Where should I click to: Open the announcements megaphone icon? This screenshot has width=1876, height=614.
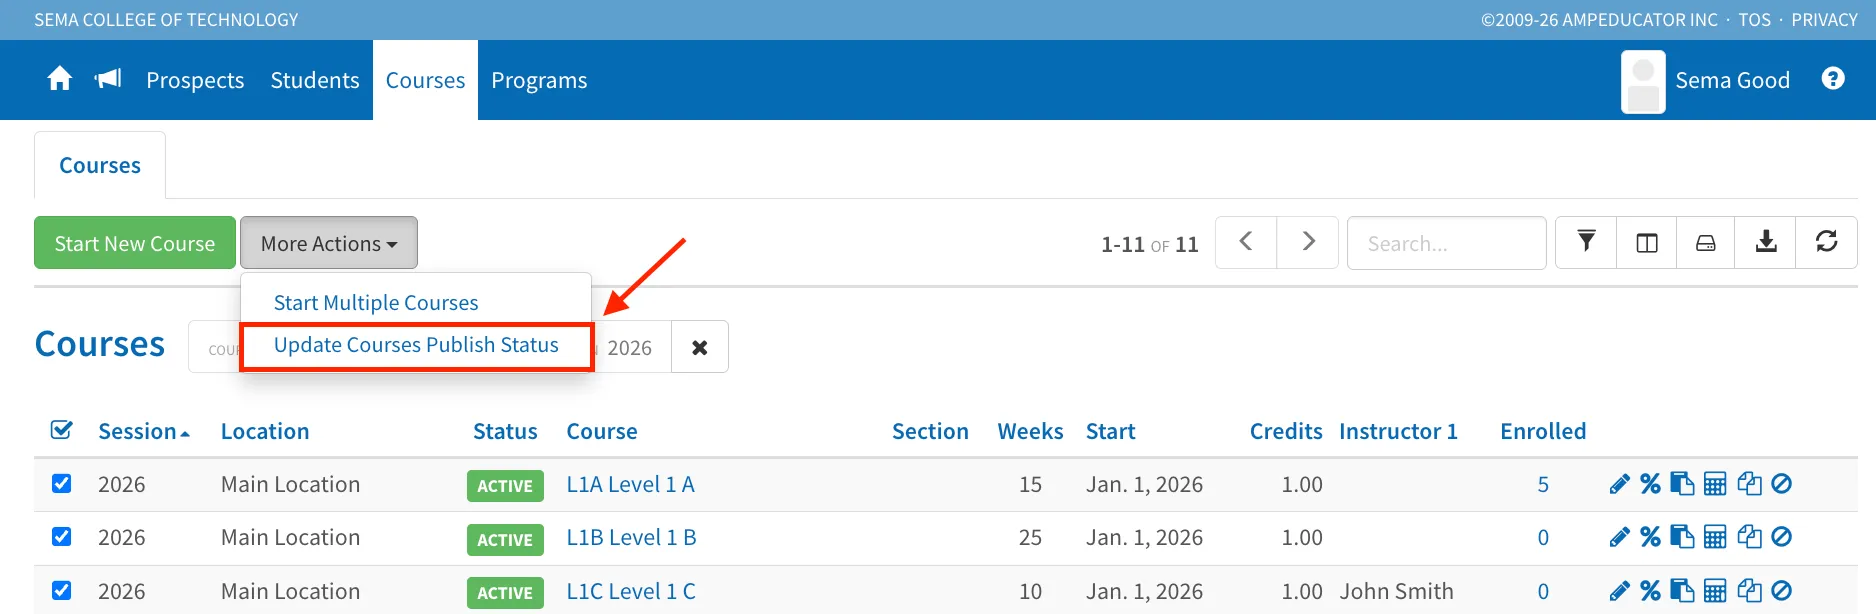(108, 79)
